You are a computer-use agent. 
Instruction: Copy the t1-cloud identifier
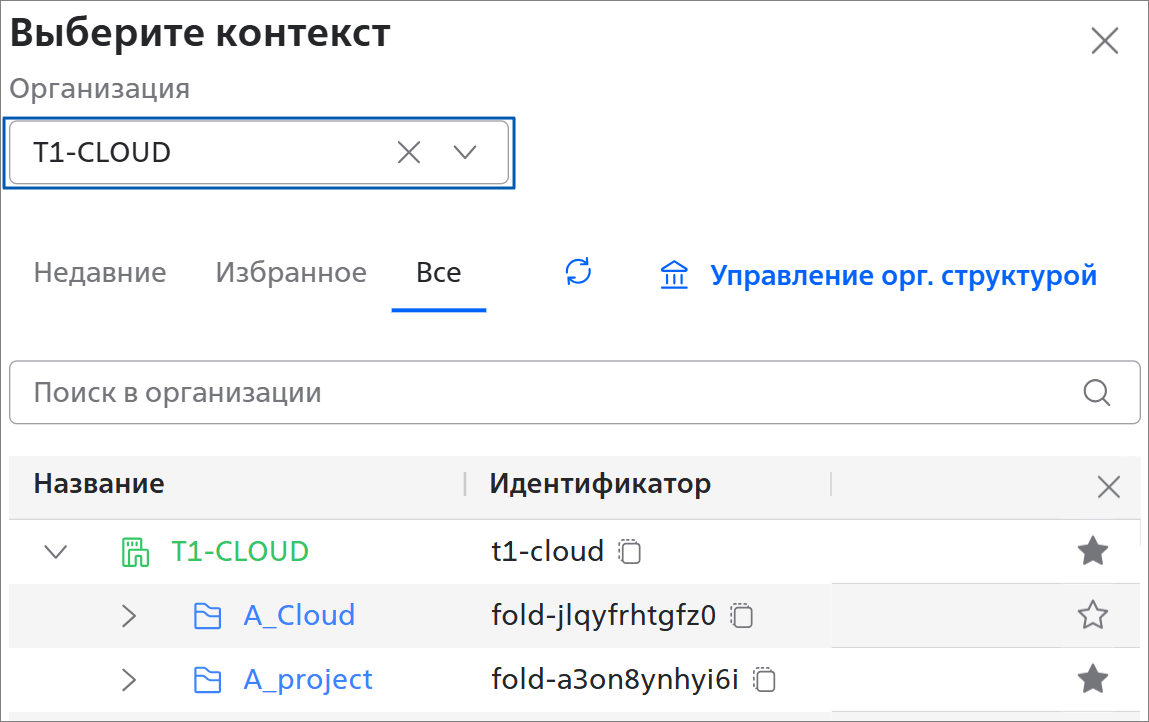coord(630,551)
